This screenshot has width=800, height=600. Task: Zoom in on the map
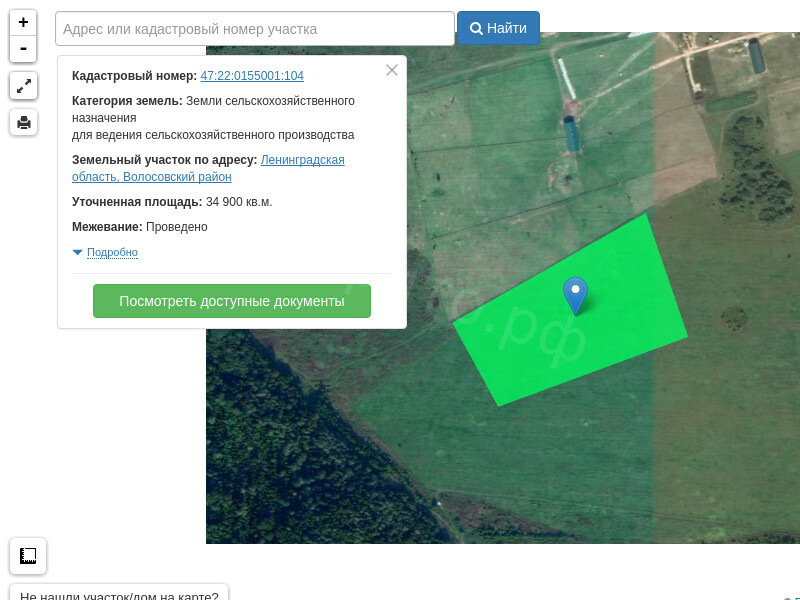(x=23, y=22)
